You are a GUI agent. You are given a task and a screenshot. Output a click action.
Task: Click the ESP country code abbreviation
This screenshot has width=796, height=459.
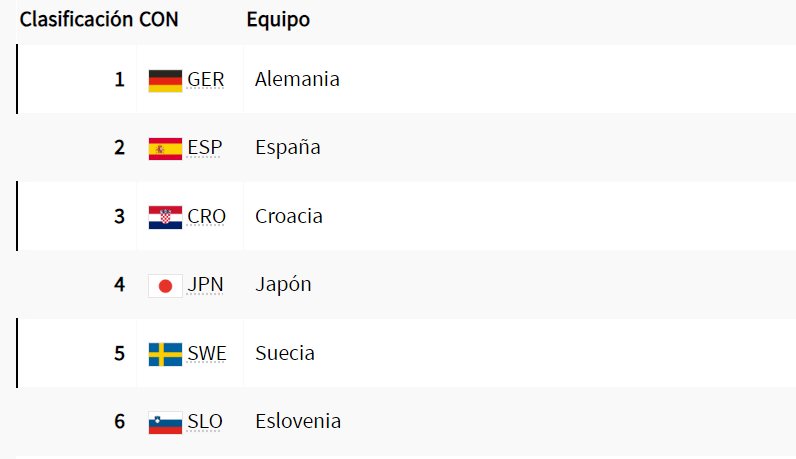point(205,148)
